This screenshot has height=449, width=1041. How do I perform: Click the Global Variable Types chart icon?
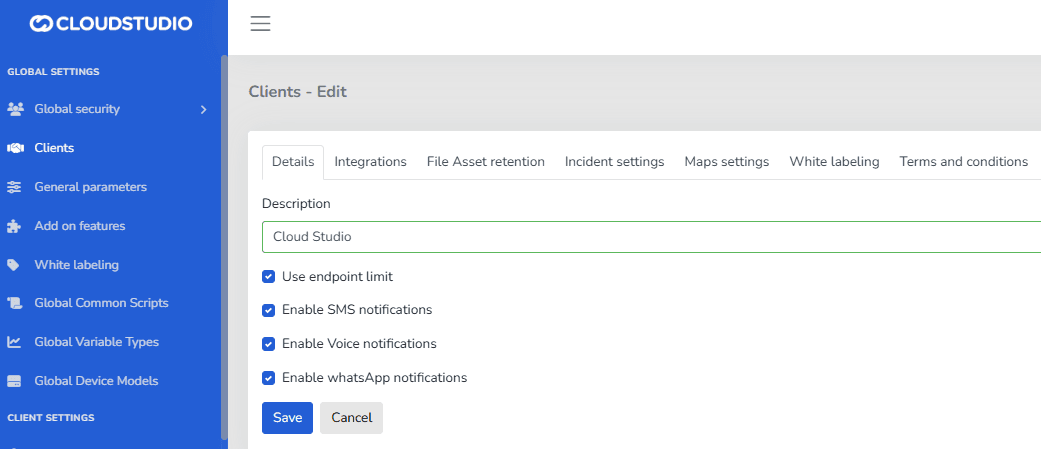(x=14, y=342)
